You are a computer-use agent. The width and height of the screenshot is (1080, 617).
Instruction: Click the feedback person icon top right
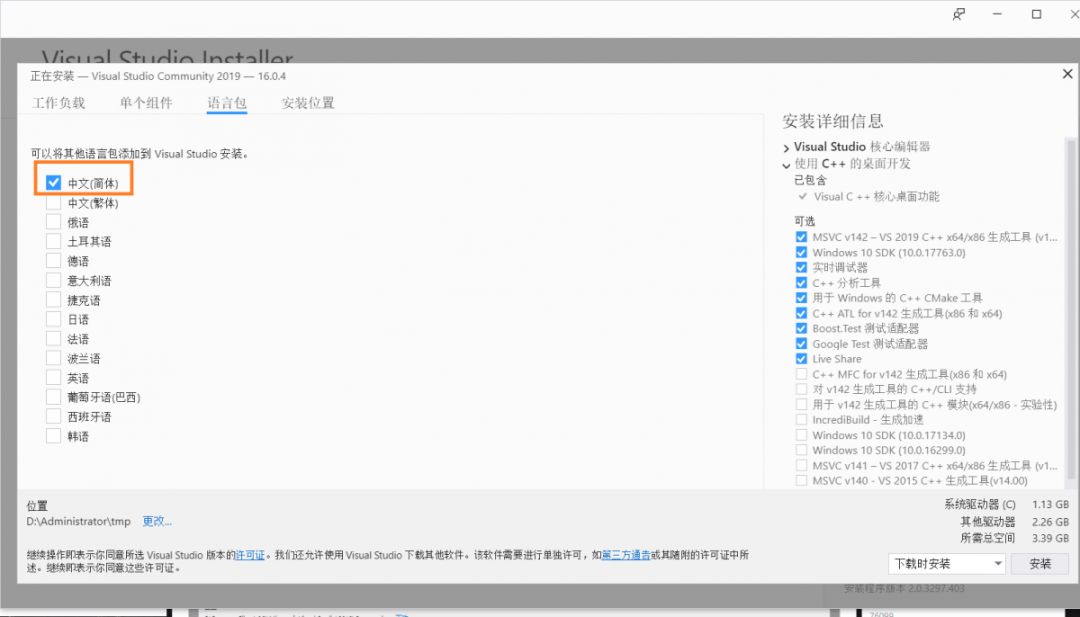coord(958,14)
